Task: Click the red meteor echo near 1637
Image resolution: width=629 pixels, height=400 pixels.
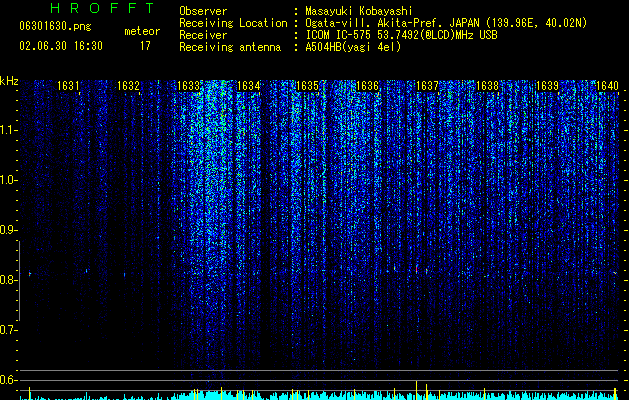Action: [x=416, y=270]
